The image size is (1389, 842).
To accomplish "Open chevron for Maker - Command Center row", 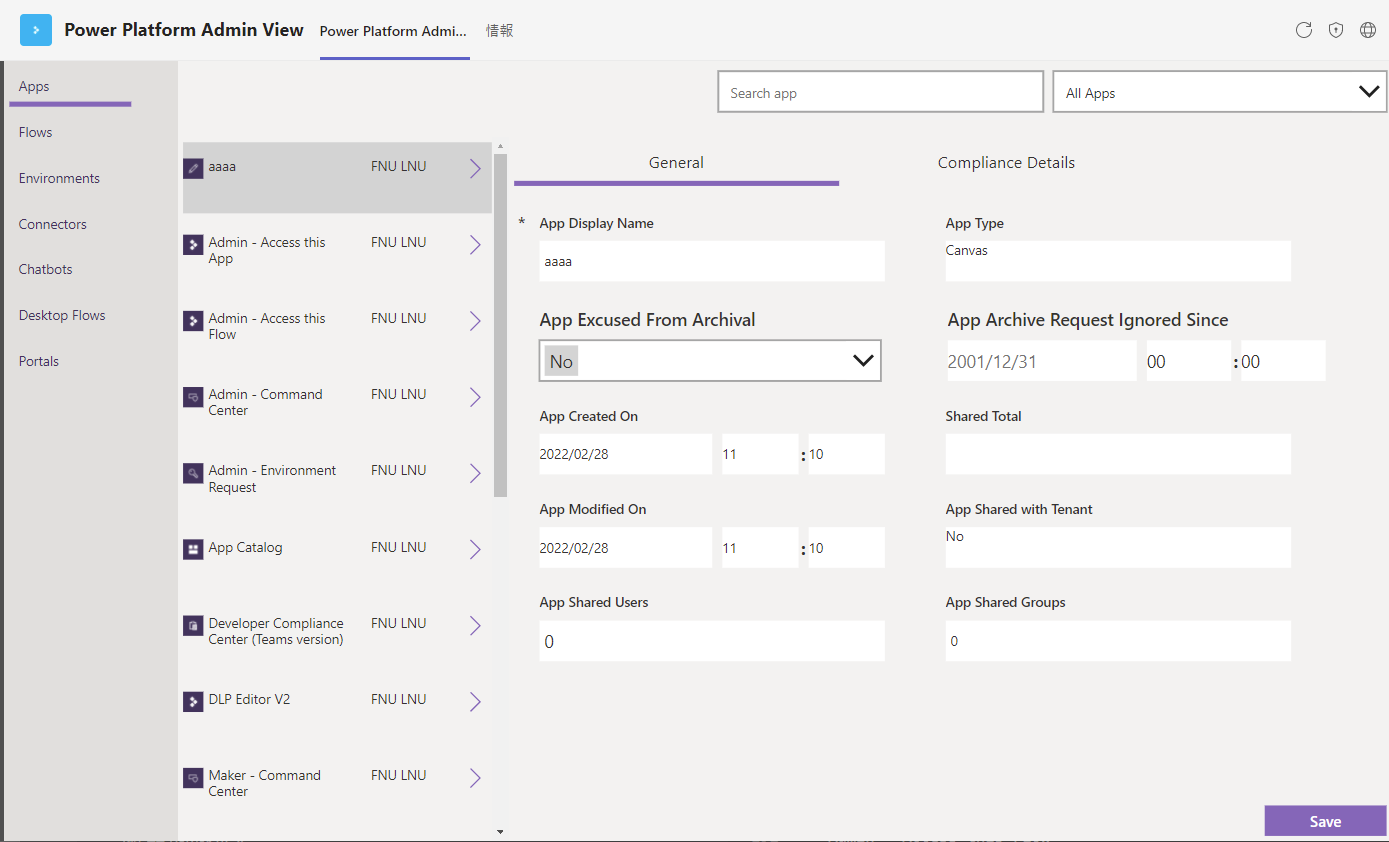I will coord(475,778).
